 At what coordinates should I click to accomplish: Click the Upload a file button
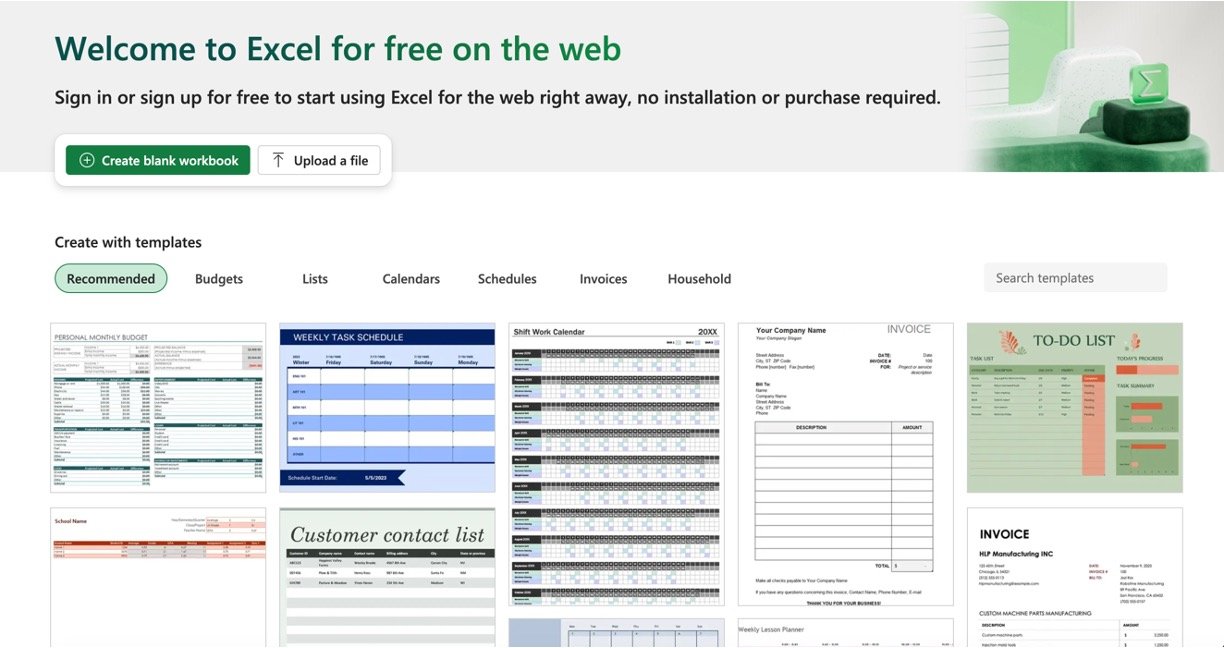(x=320, y=160)
